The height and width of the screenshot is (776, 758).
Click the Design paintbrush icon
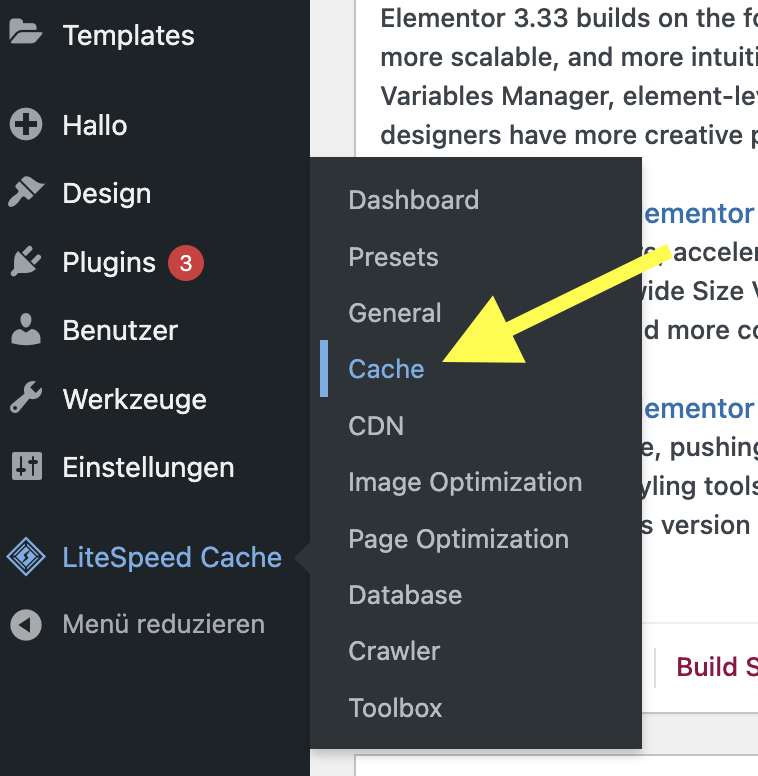click(26, 193)
